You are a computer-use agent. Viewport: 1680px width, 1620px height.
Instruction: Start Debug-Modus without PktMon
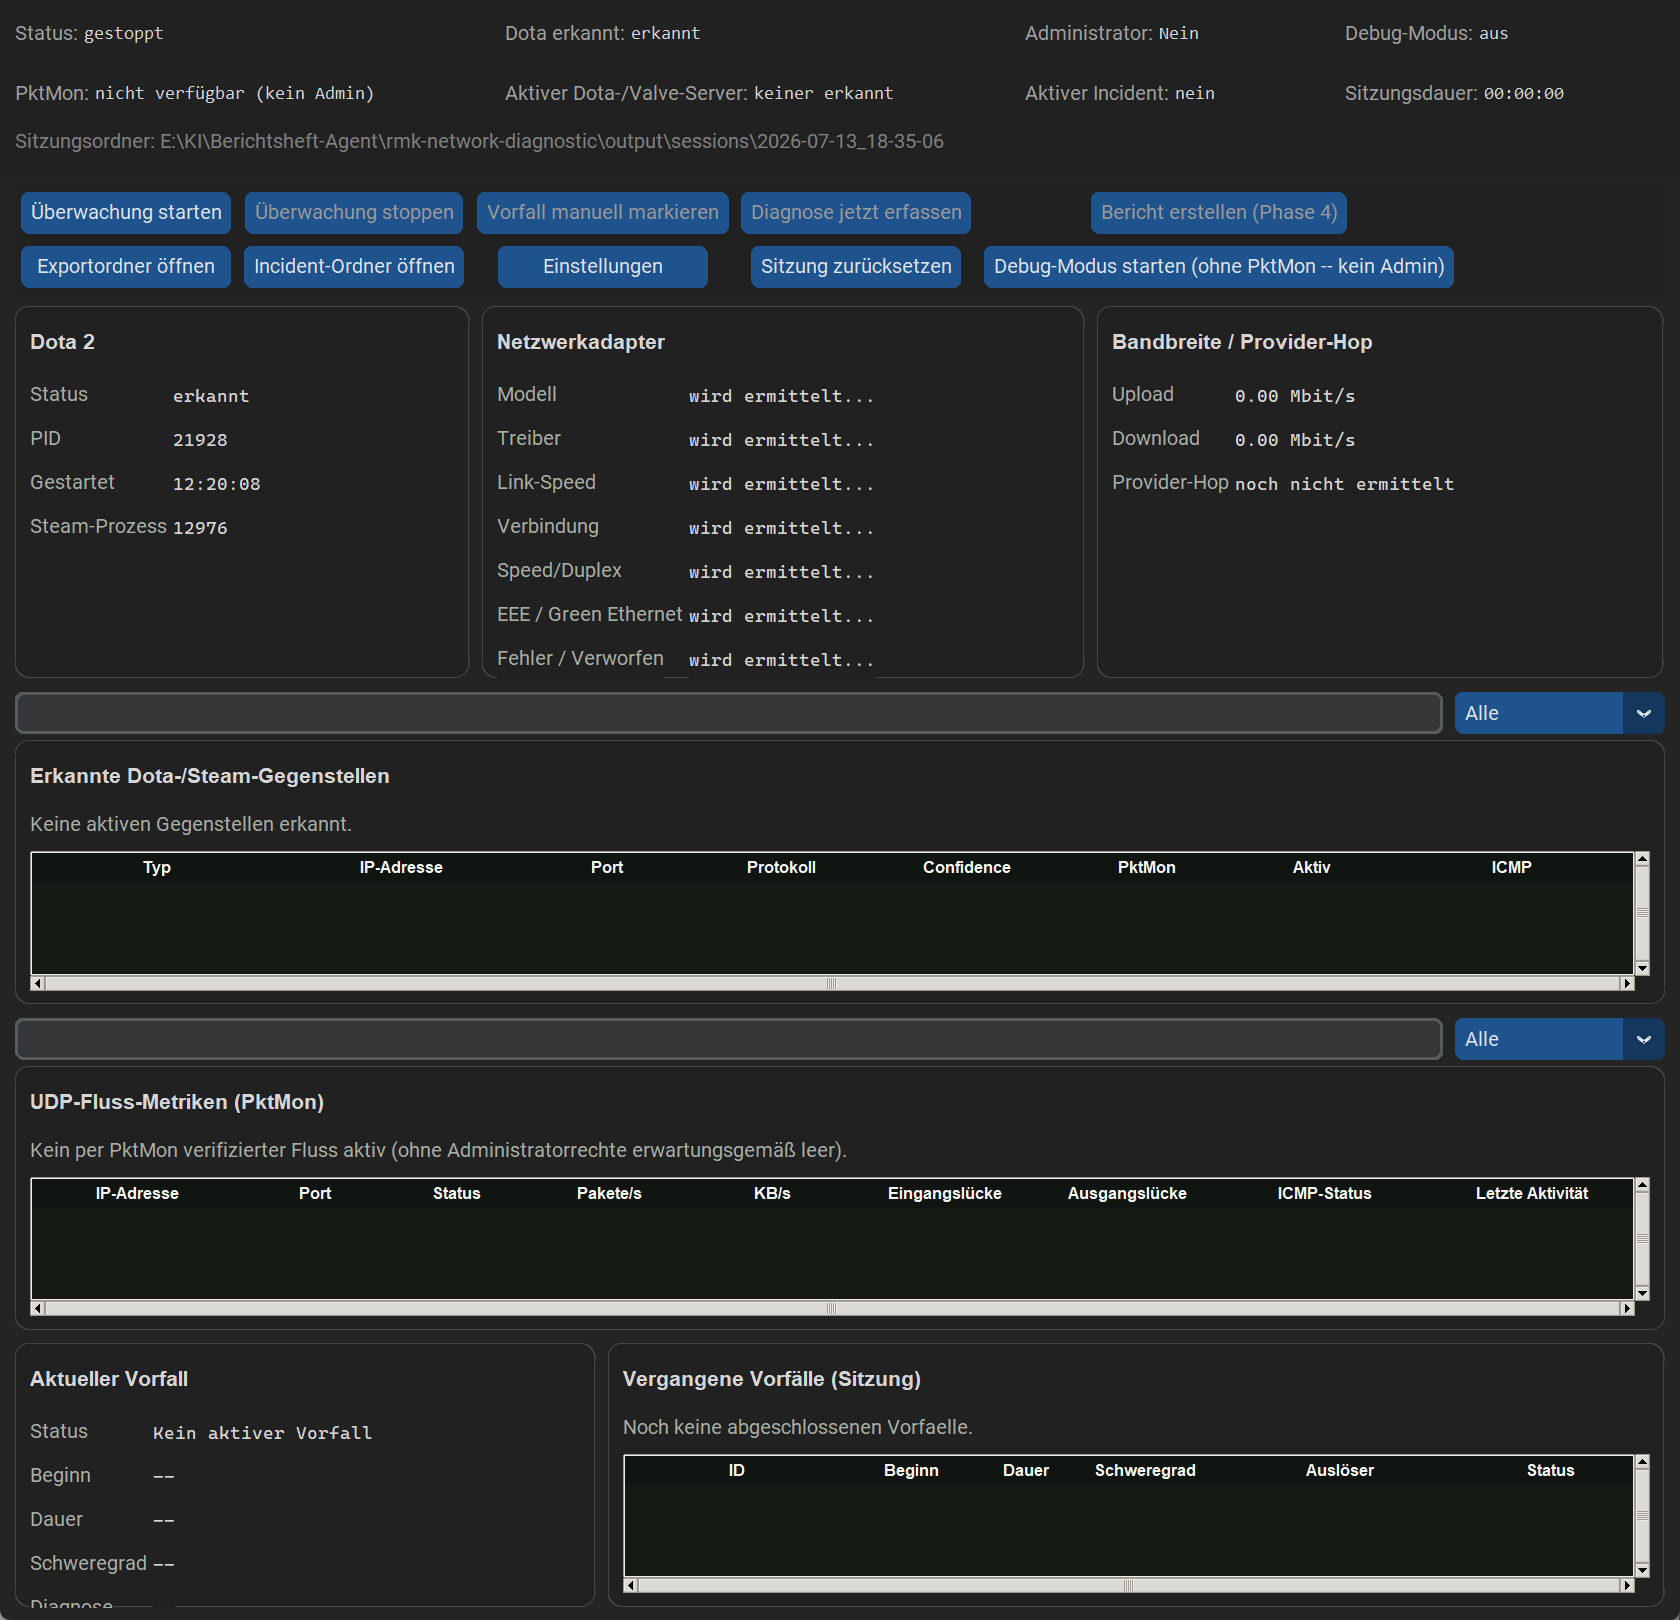[x=1219, y=267]
